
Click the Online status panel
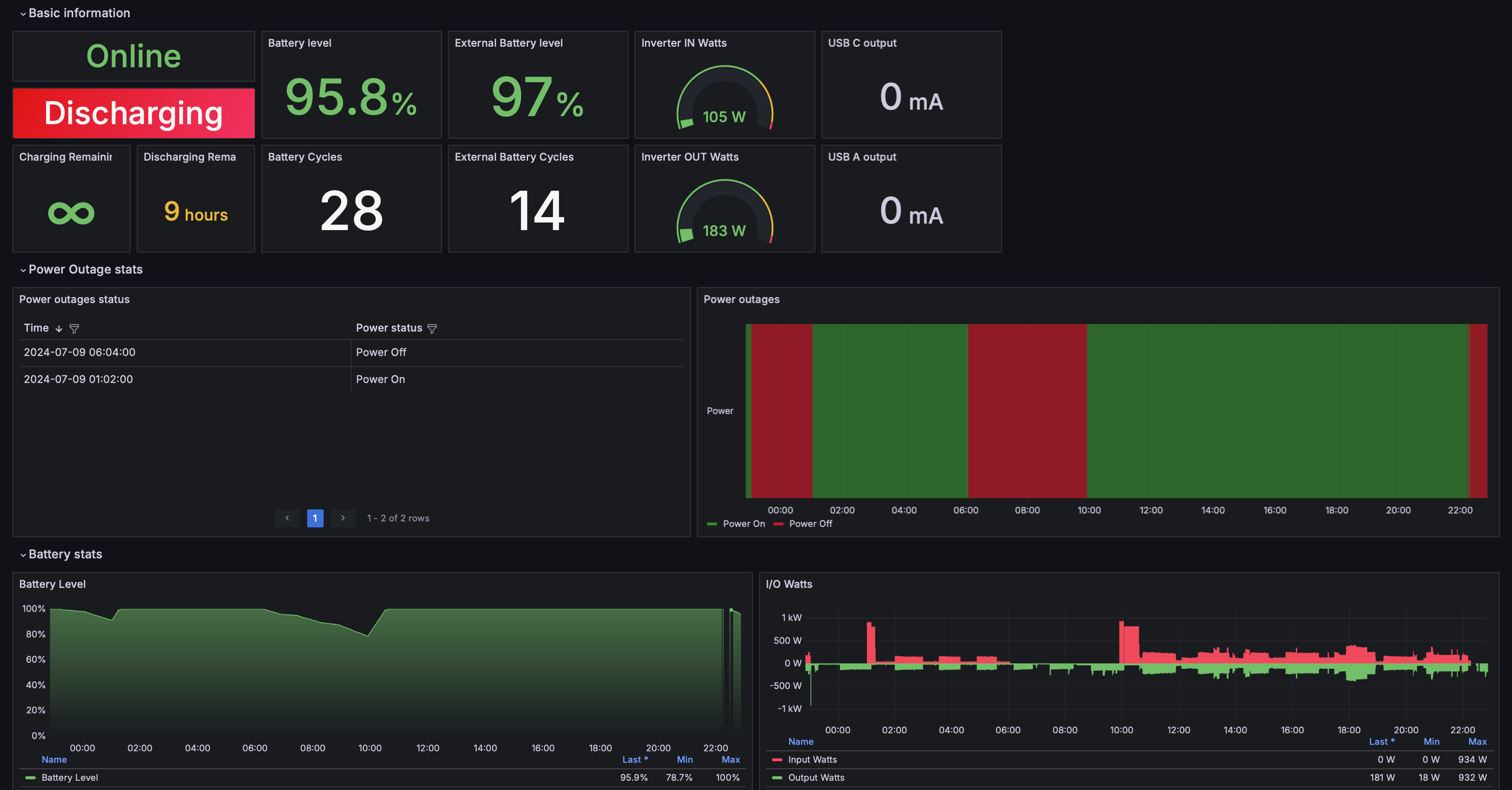point(133,56)
